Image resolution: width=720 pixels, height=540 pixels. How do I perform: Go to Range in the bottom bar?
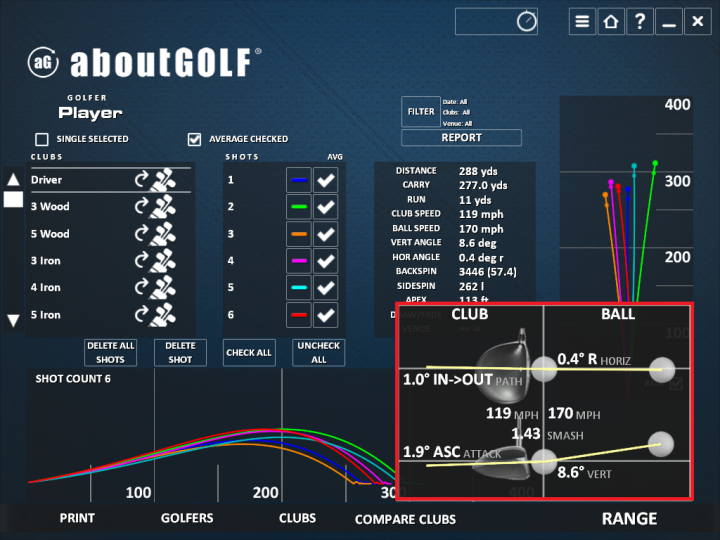click(x=629, y=518)
